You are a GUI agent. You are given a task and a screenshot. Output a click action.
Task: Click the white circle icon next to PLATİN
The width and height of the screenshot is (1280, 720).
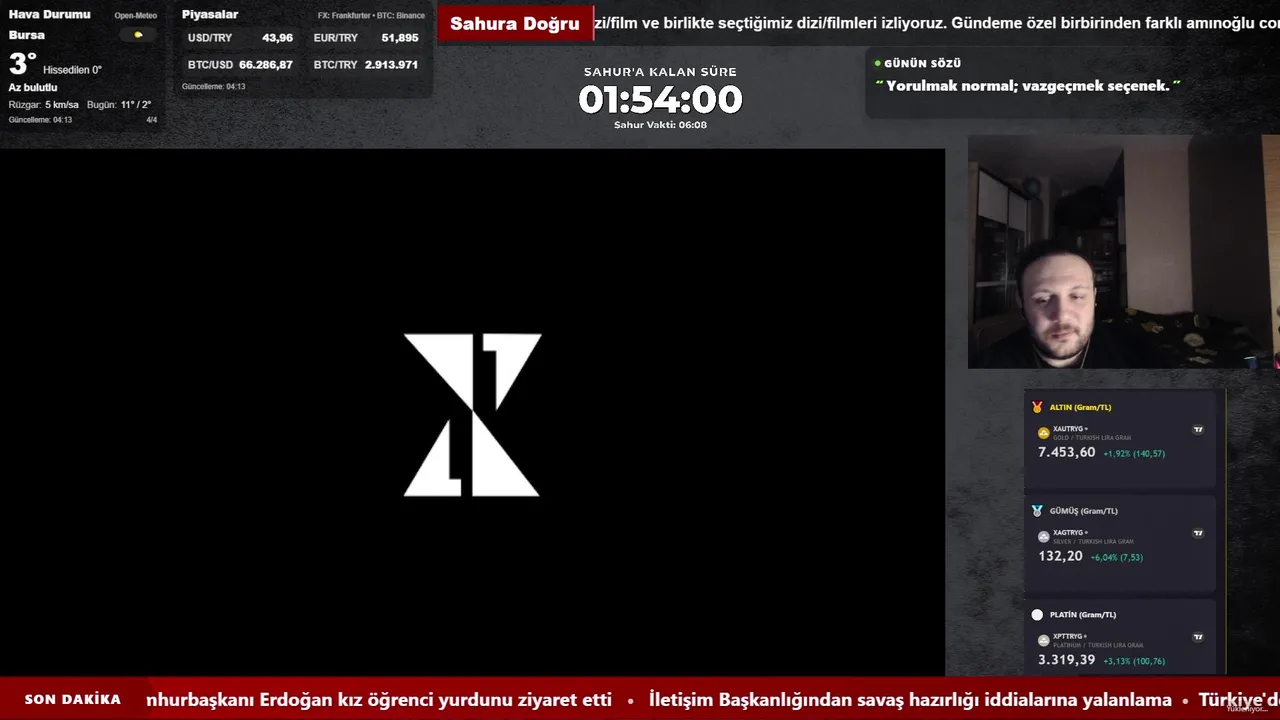[1037, 615]
